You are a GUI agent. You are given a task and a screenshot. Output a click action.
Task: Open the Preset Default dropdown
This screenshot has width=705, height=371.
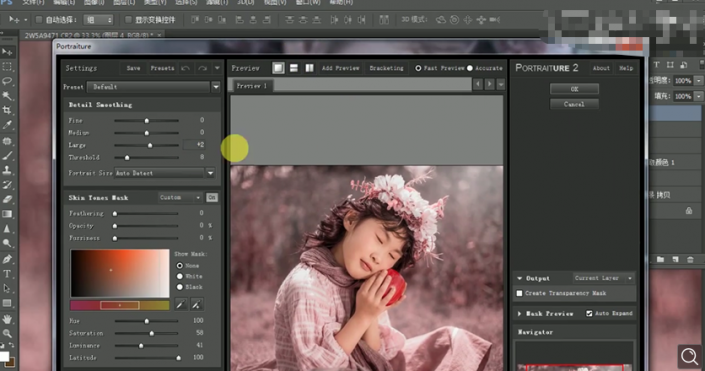pyautogui.click(x=216, y=87)
